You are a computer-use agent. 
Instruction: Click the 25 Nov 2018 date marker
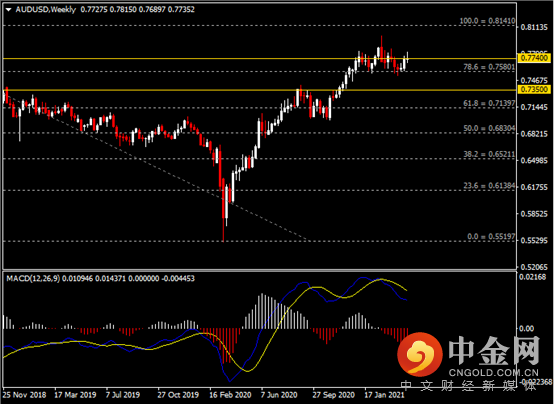click(x=25, y=395)
